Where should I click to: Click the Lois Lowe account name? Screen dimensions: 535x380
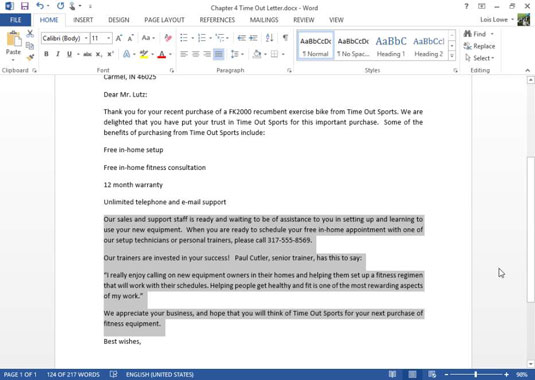coord(494,19)
